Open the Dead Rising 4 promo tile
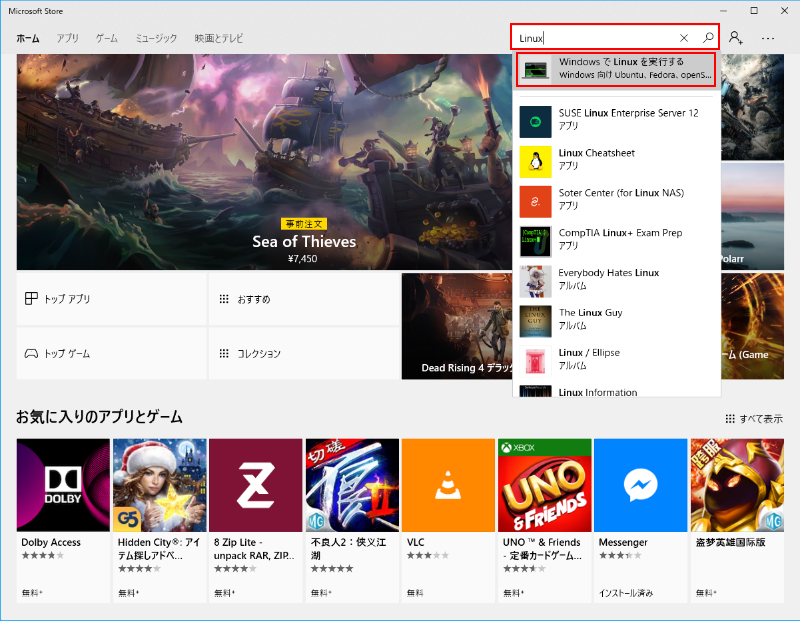The width and height of the screenshot is (800, 621). pos(457,326)
